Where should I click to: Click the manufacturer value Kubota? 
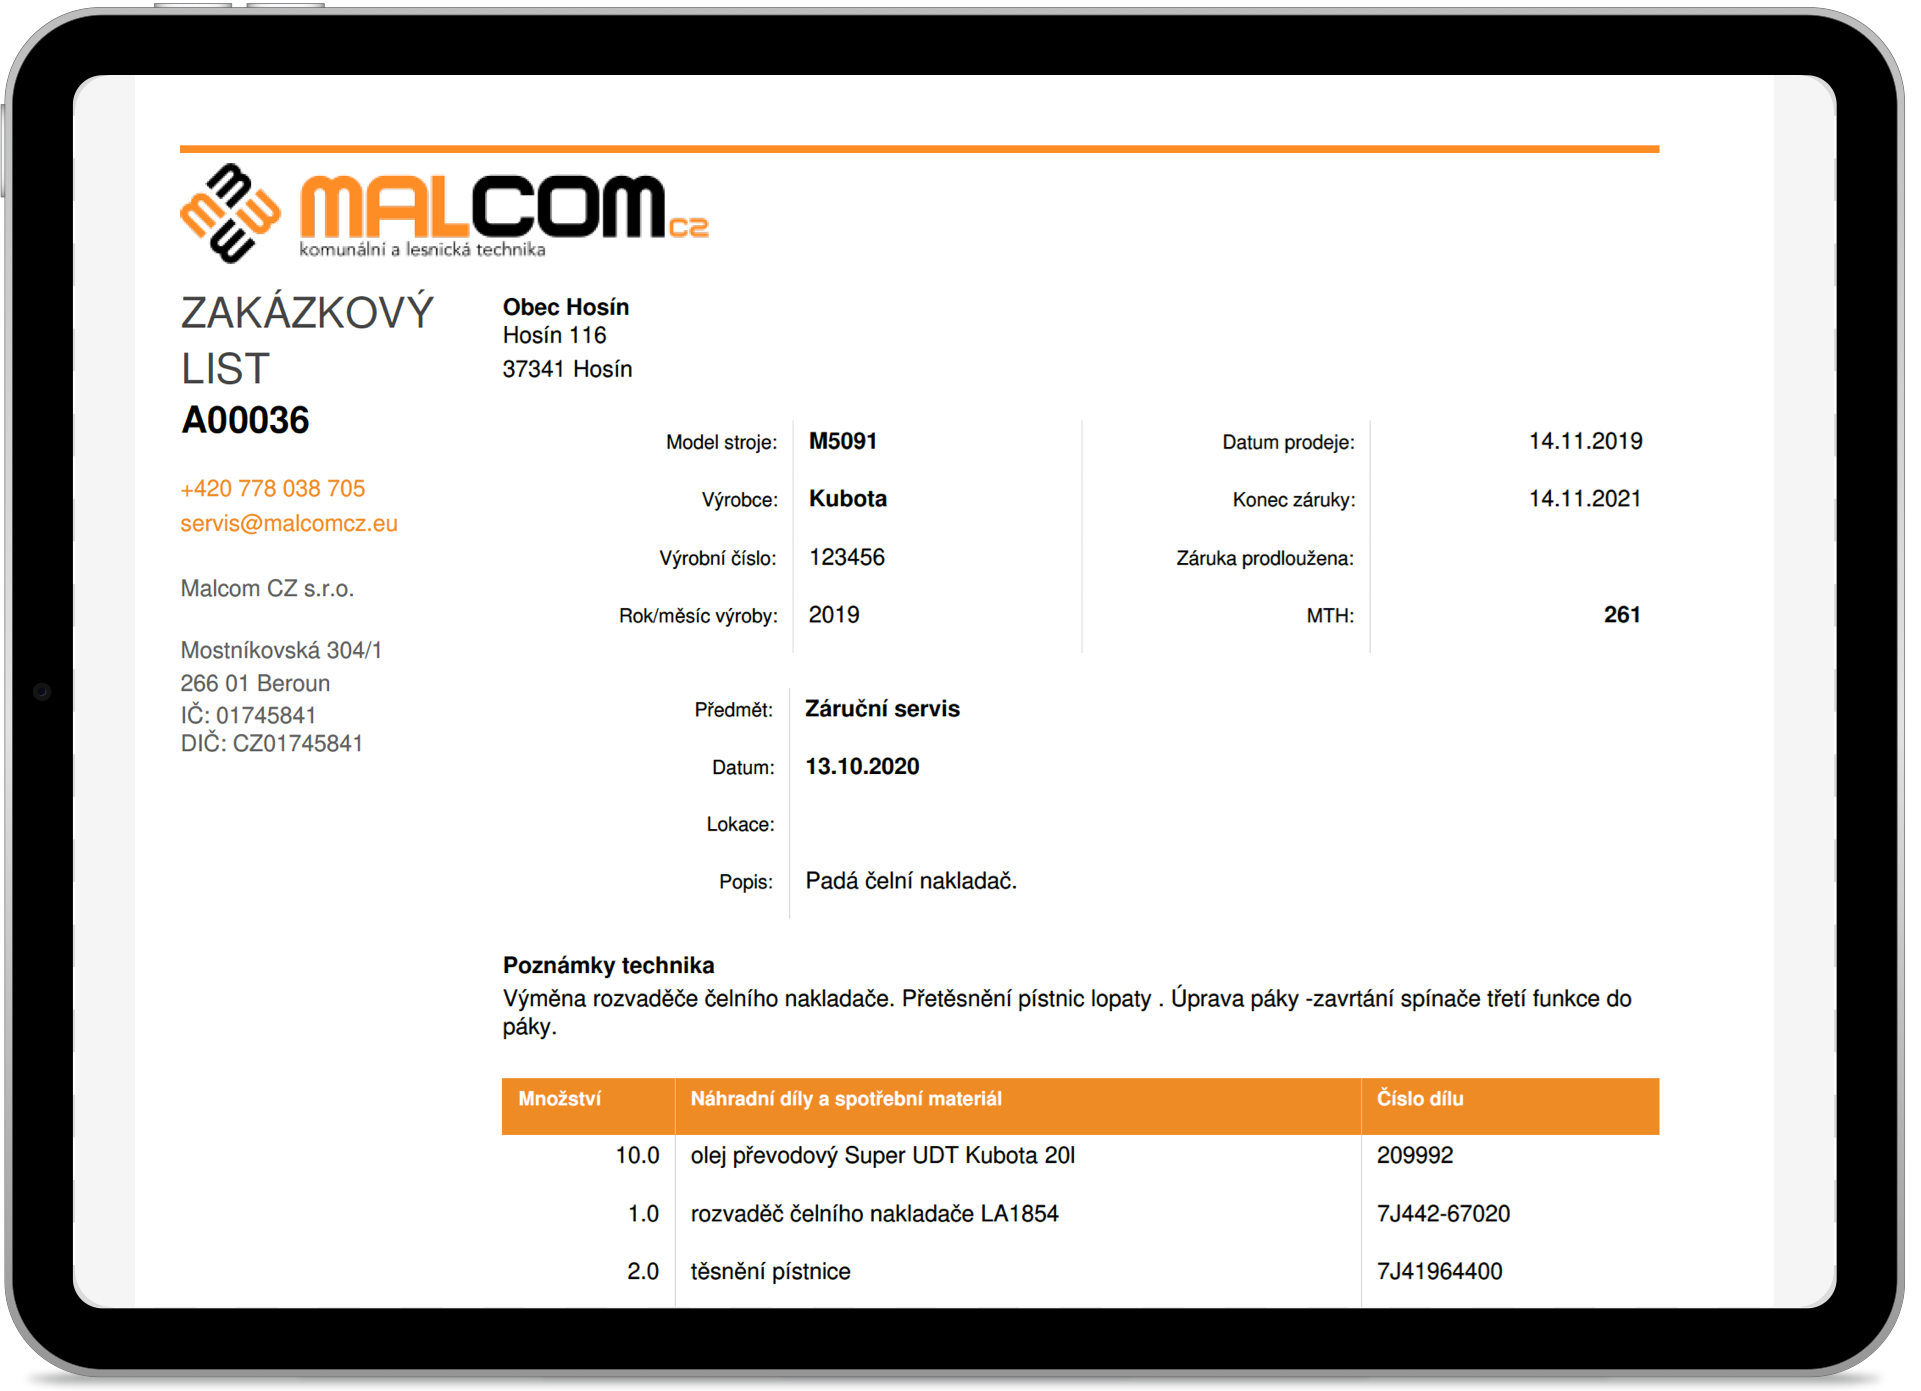847,498
